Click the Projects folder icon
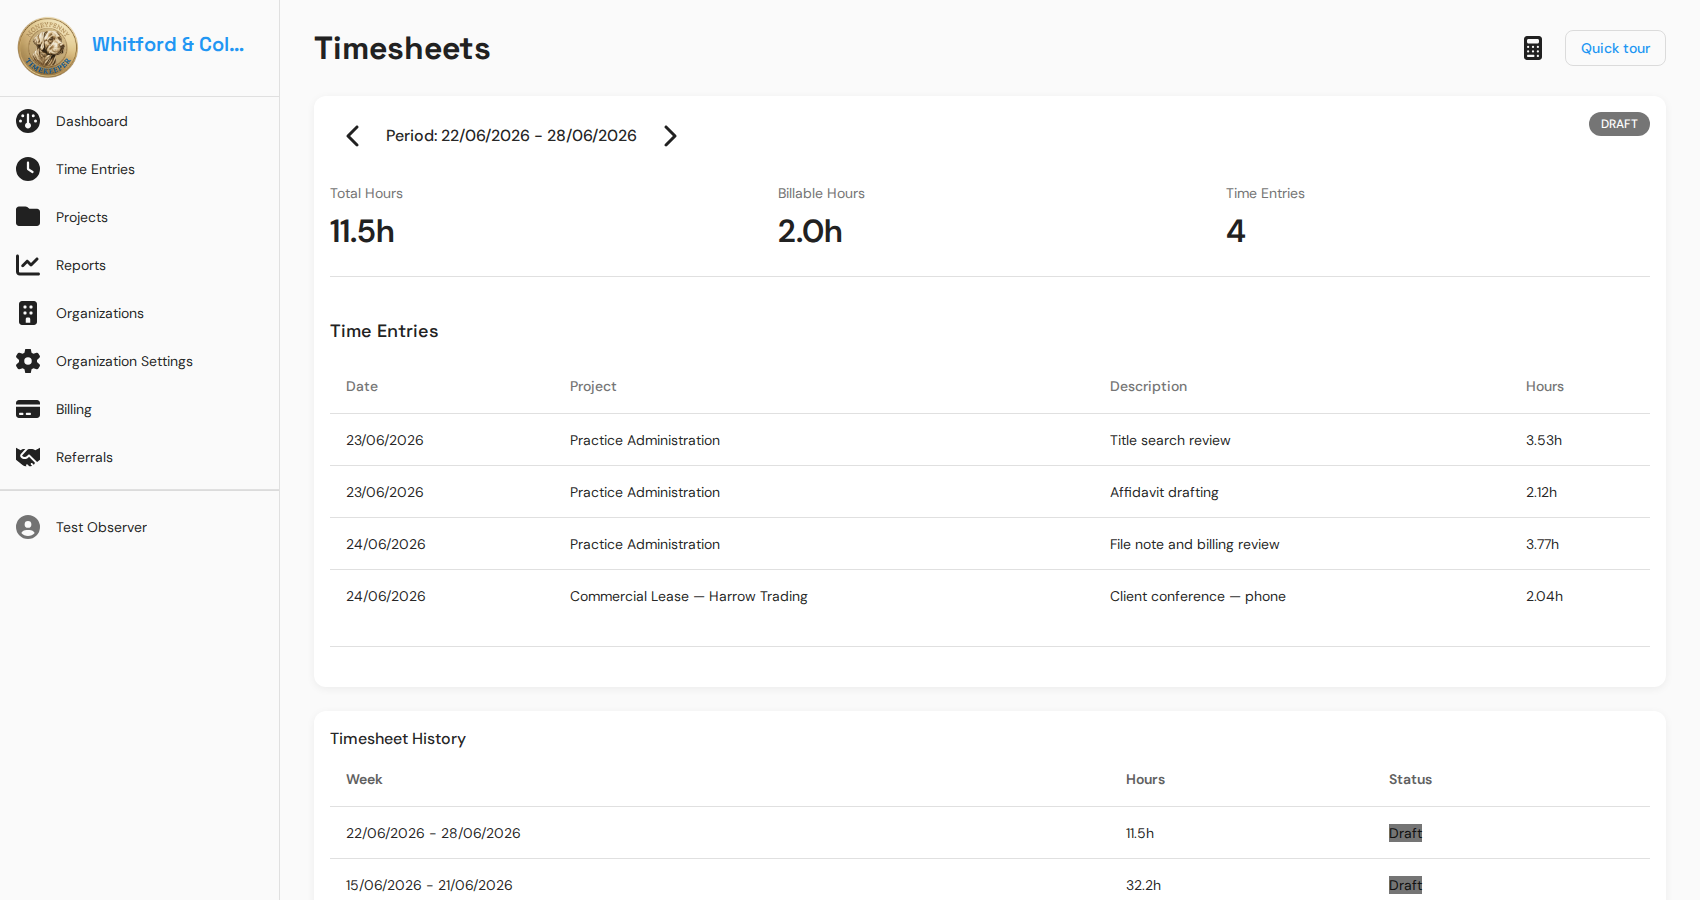Screen dimensions: 1700x900 point(28,217)
